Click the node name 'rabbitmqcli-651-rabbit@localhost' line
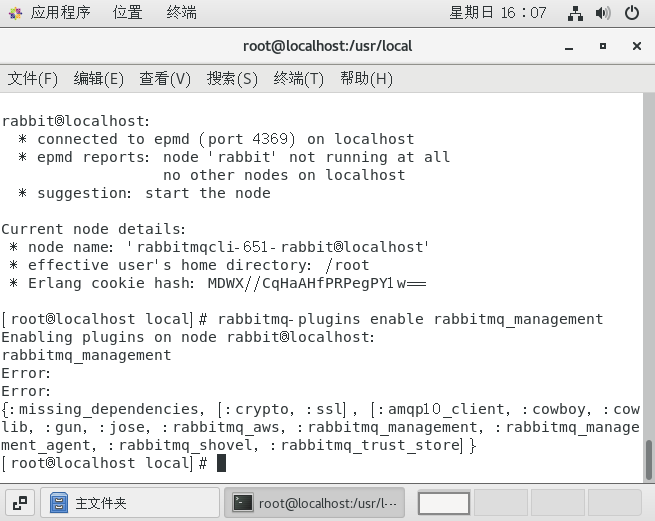Viewport: 655px width, 521px height. [x=228, y=247]
